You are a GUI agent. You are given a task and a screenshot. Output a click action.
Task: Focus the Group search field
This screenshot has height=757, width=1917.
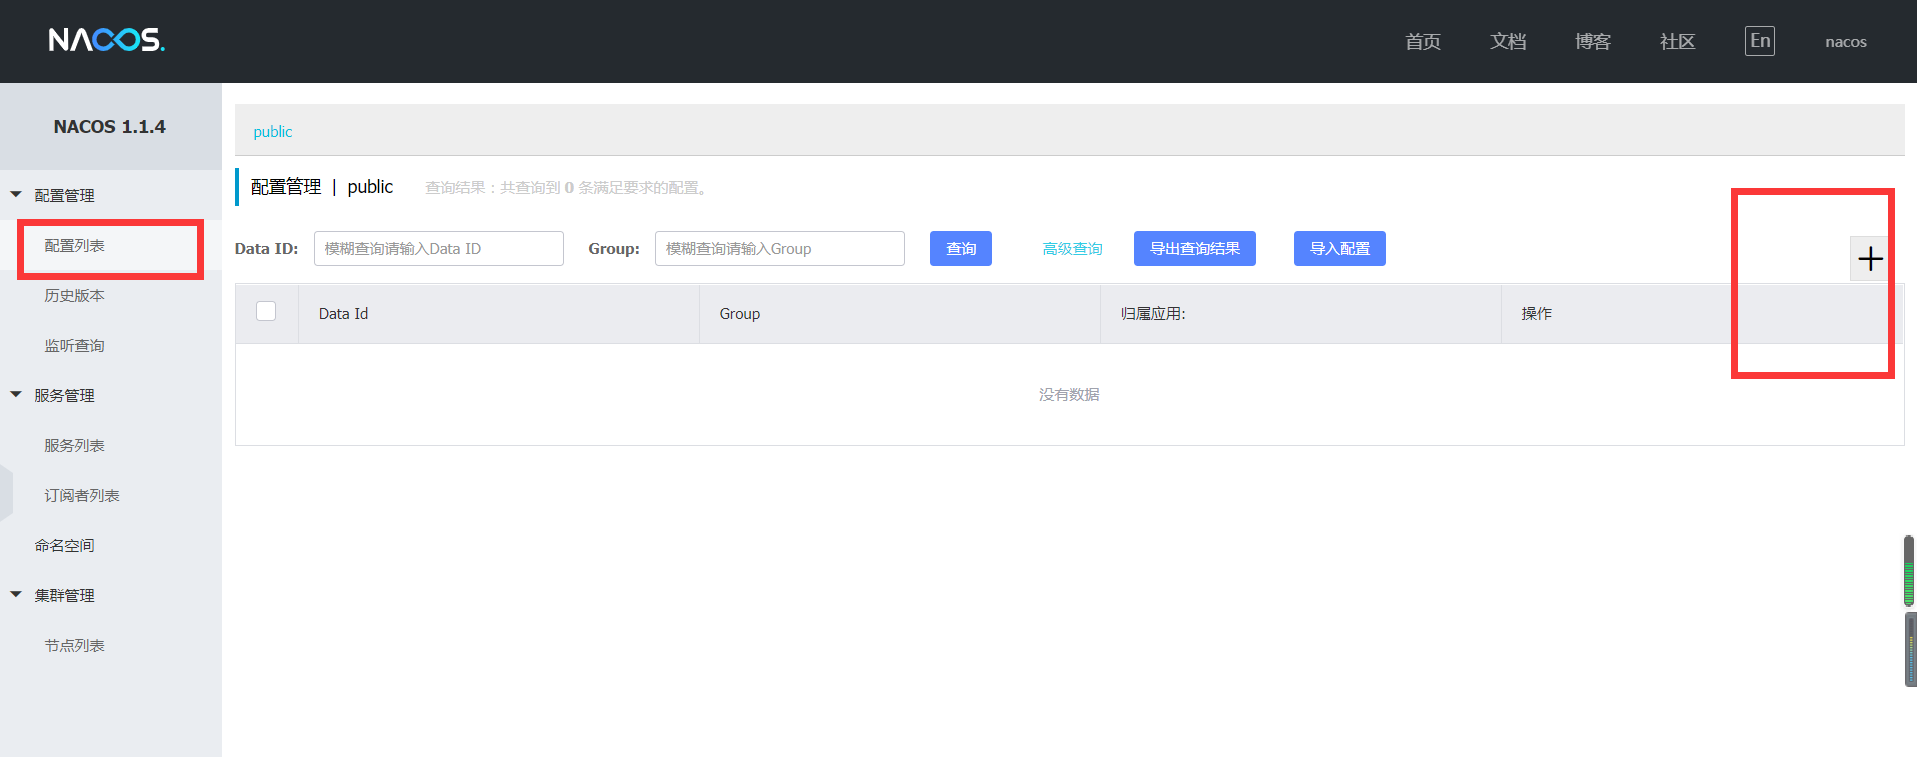point(780,249)
